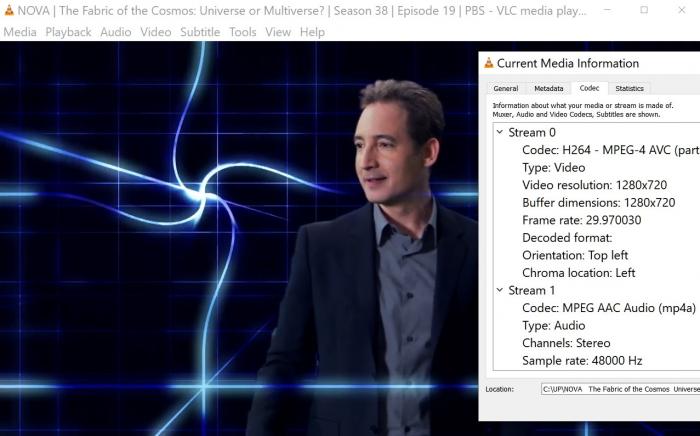Screen dimensions: 700x436
Task: Switch to the Statistics tab
Action: pyautogui.click(x=629, y=88)
